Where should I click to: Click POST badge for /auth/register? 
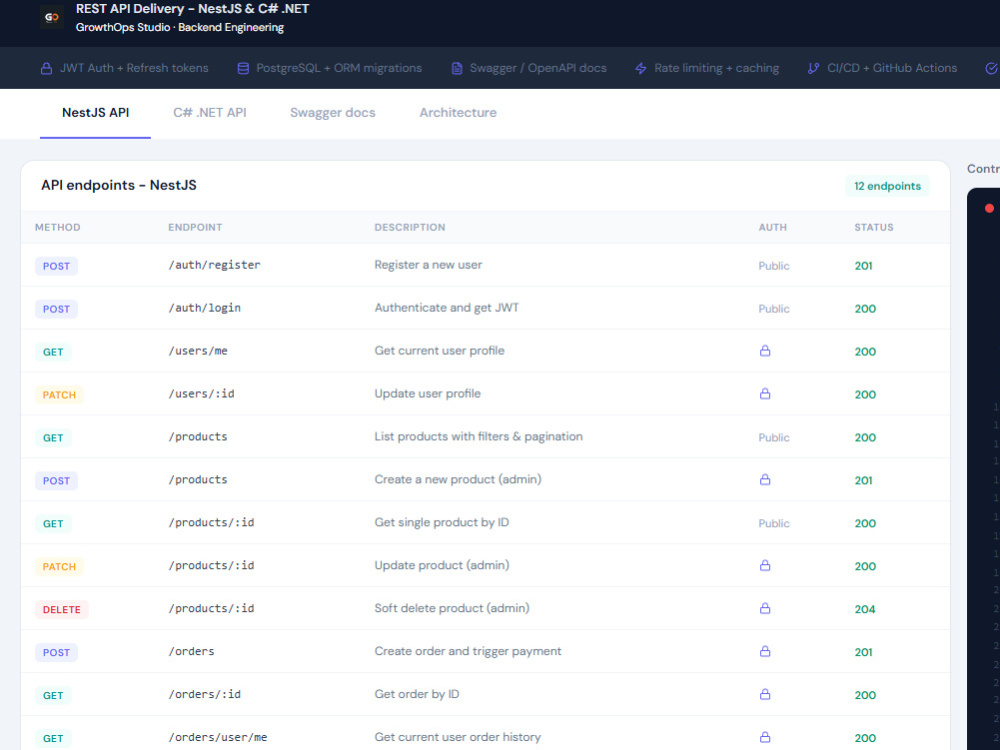point(56,266)
